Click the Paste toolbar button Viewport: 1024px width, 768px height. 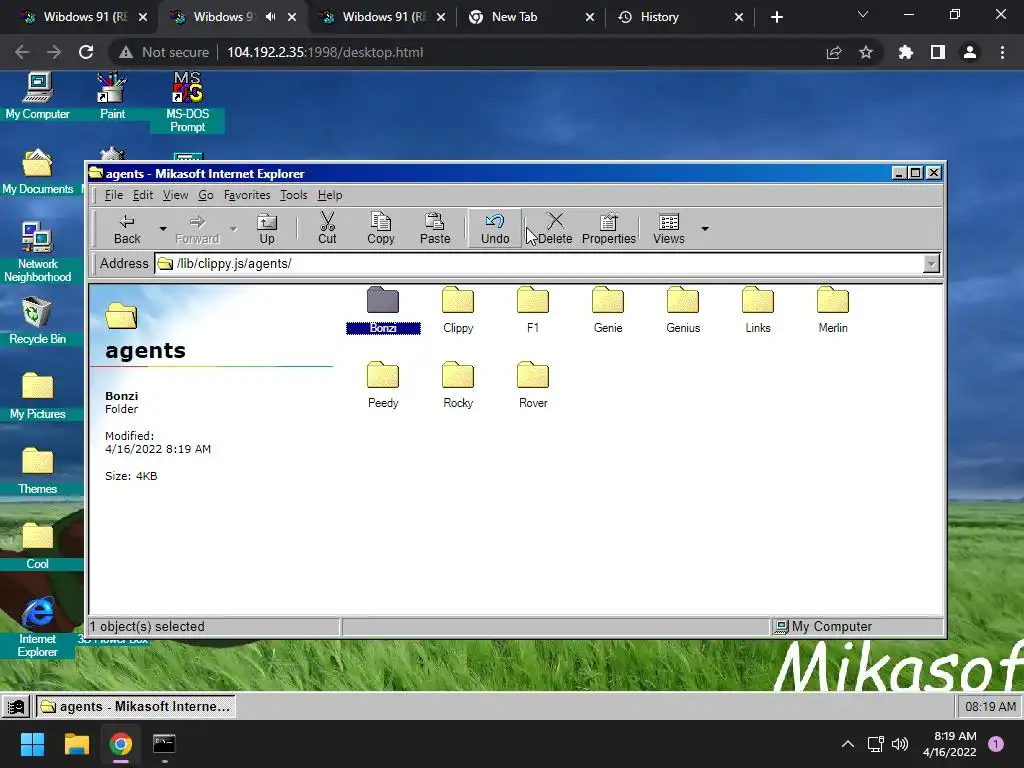pyautogui.click(x=435, y=229)
